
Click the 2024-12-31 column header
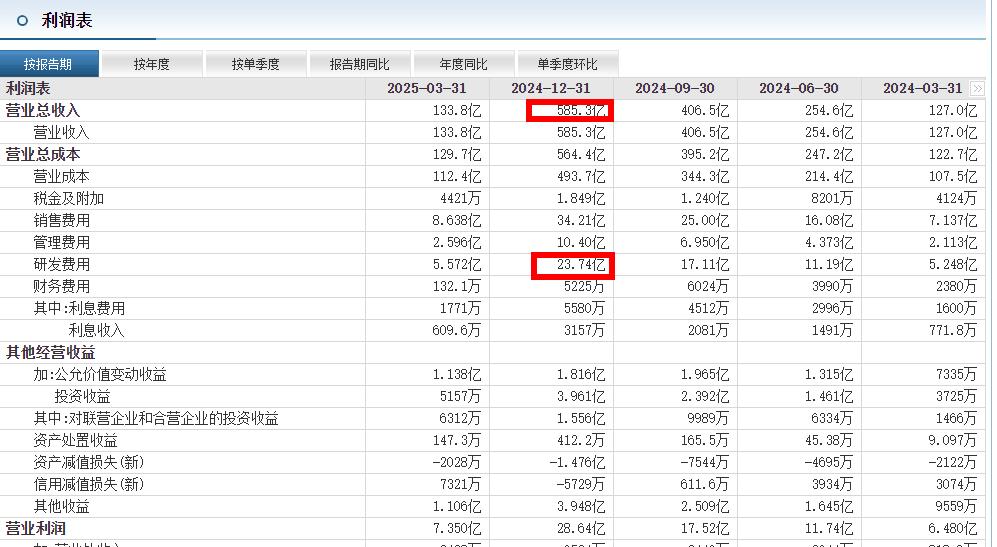551,88
